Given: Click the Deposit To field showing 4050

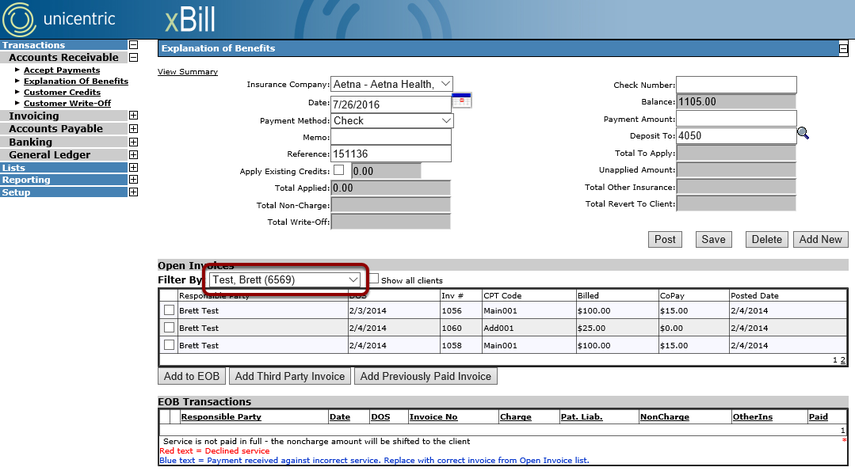Looking at the screenshot, I should point(736,135).
